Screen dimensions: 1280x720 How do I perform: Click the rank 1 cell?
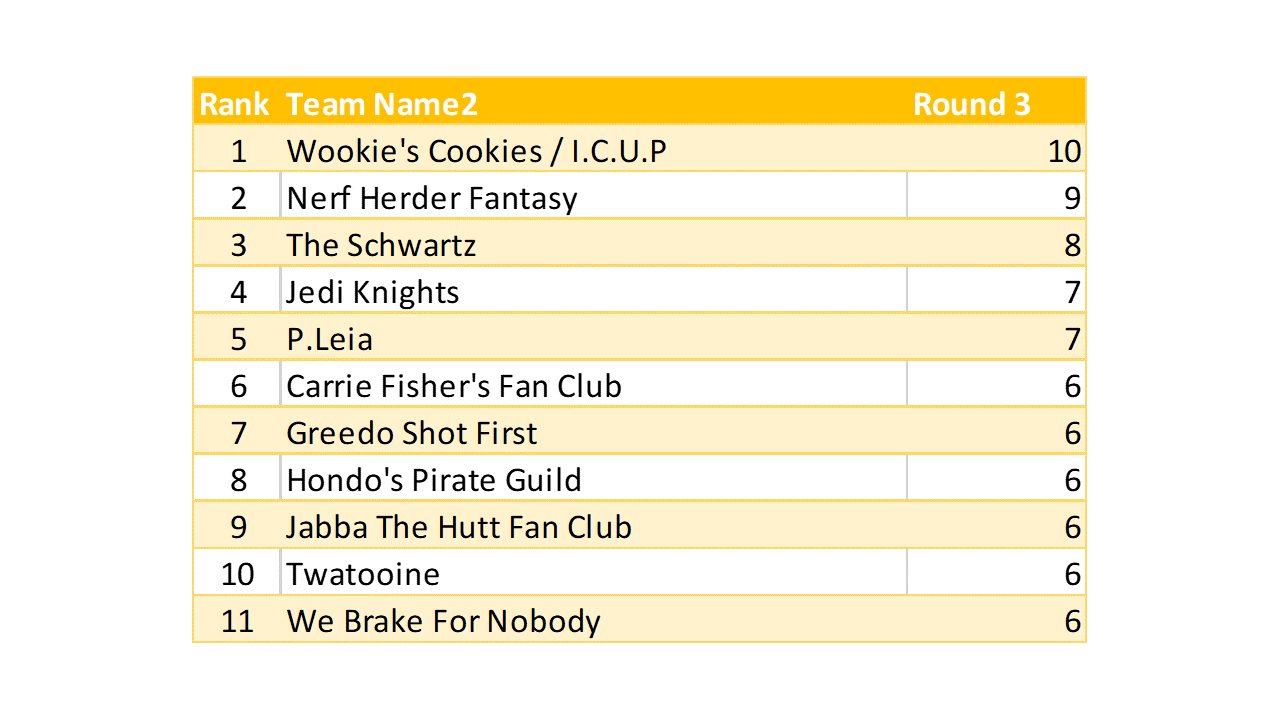(238, 151)
